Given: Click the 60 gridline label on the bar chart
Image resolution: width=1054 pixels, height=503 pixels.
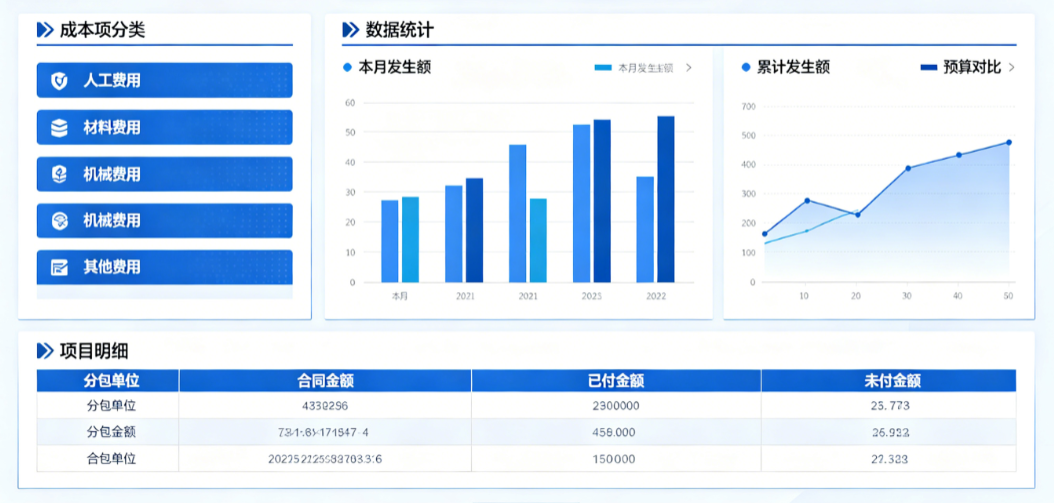Looking at the screenshot, I should [350, 103].
